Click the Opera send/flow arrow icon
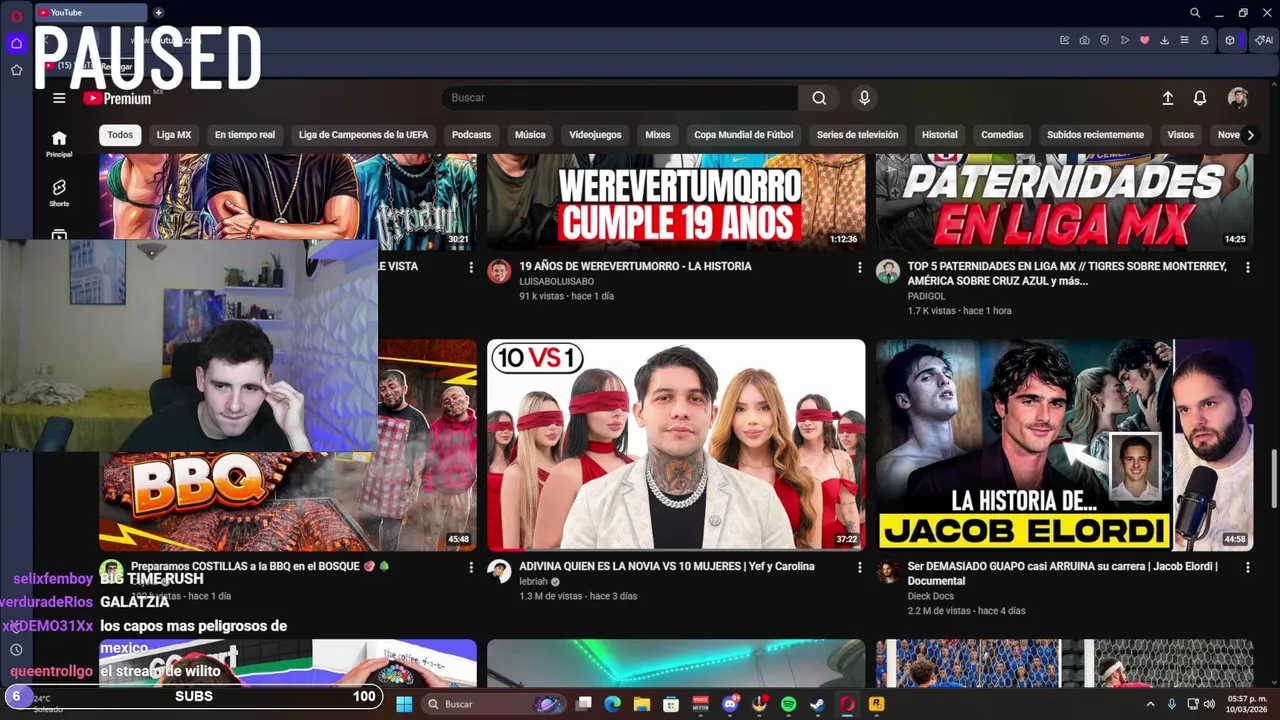Image resolution: width=1280 pixels, height=720 pixels. pyautogui.click(x=1125, y=40)
